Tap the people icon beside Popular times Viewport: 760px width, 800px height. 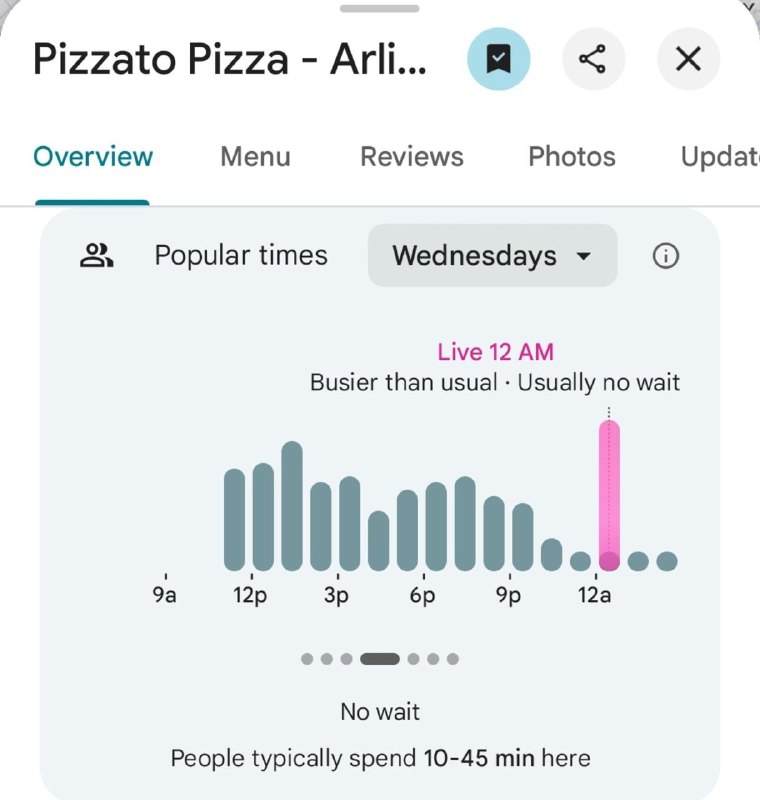tap(96, 255)
